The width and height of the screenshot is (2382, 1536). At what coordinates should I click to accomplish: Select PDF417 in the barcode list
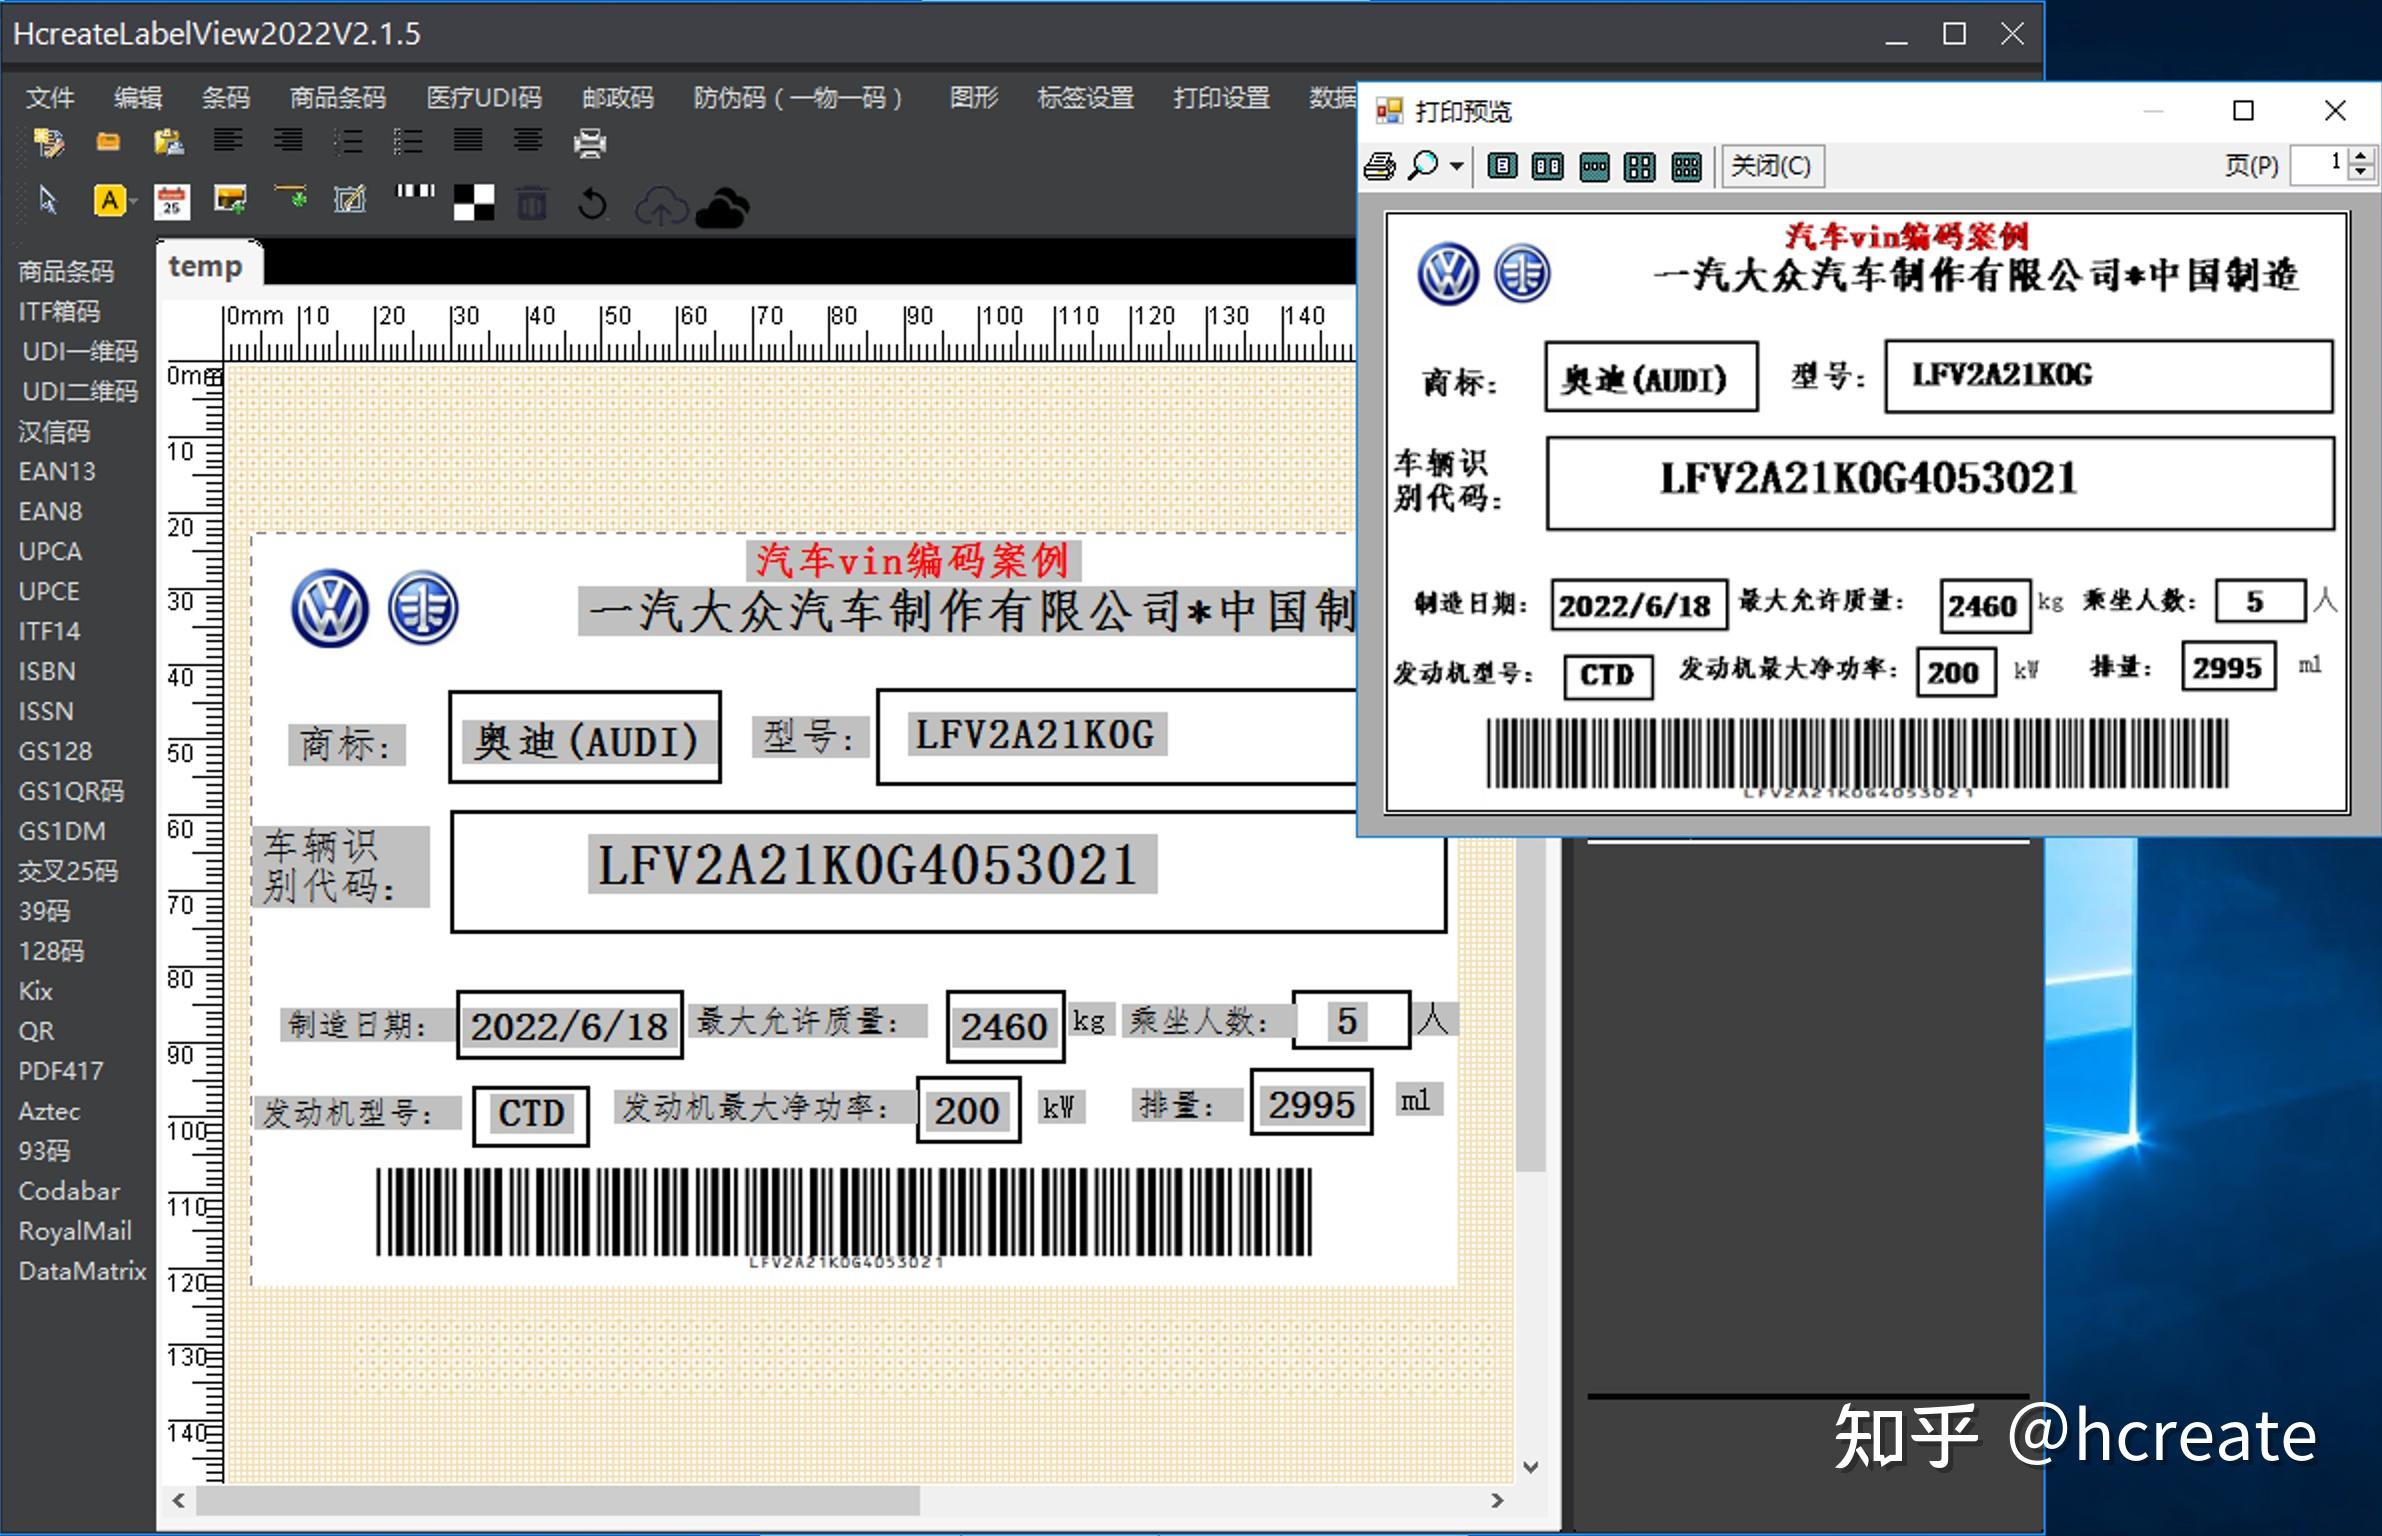point(61,1071)
